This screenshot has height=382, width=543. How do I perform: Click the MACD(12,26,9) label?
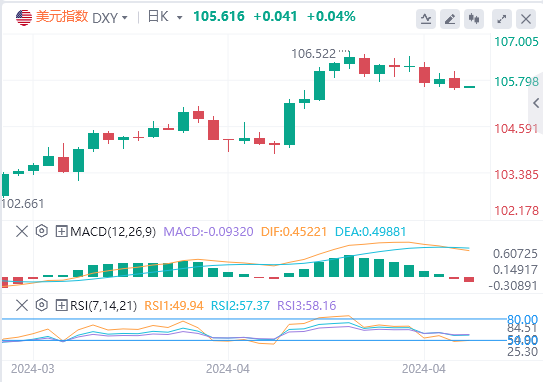113,231
